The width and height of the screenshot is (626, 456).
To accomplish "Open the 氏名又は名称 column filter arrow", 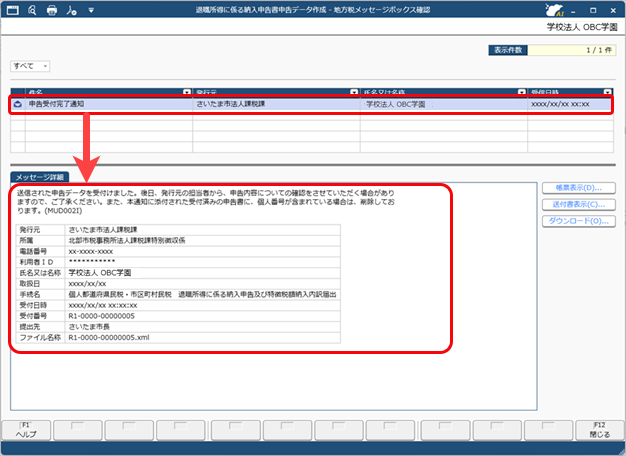I will click(x=521, y=92).
